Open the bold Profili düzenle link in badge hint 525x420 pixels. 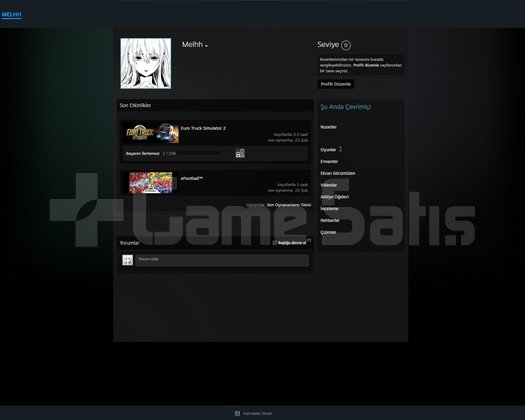click(x=366, y=65)
